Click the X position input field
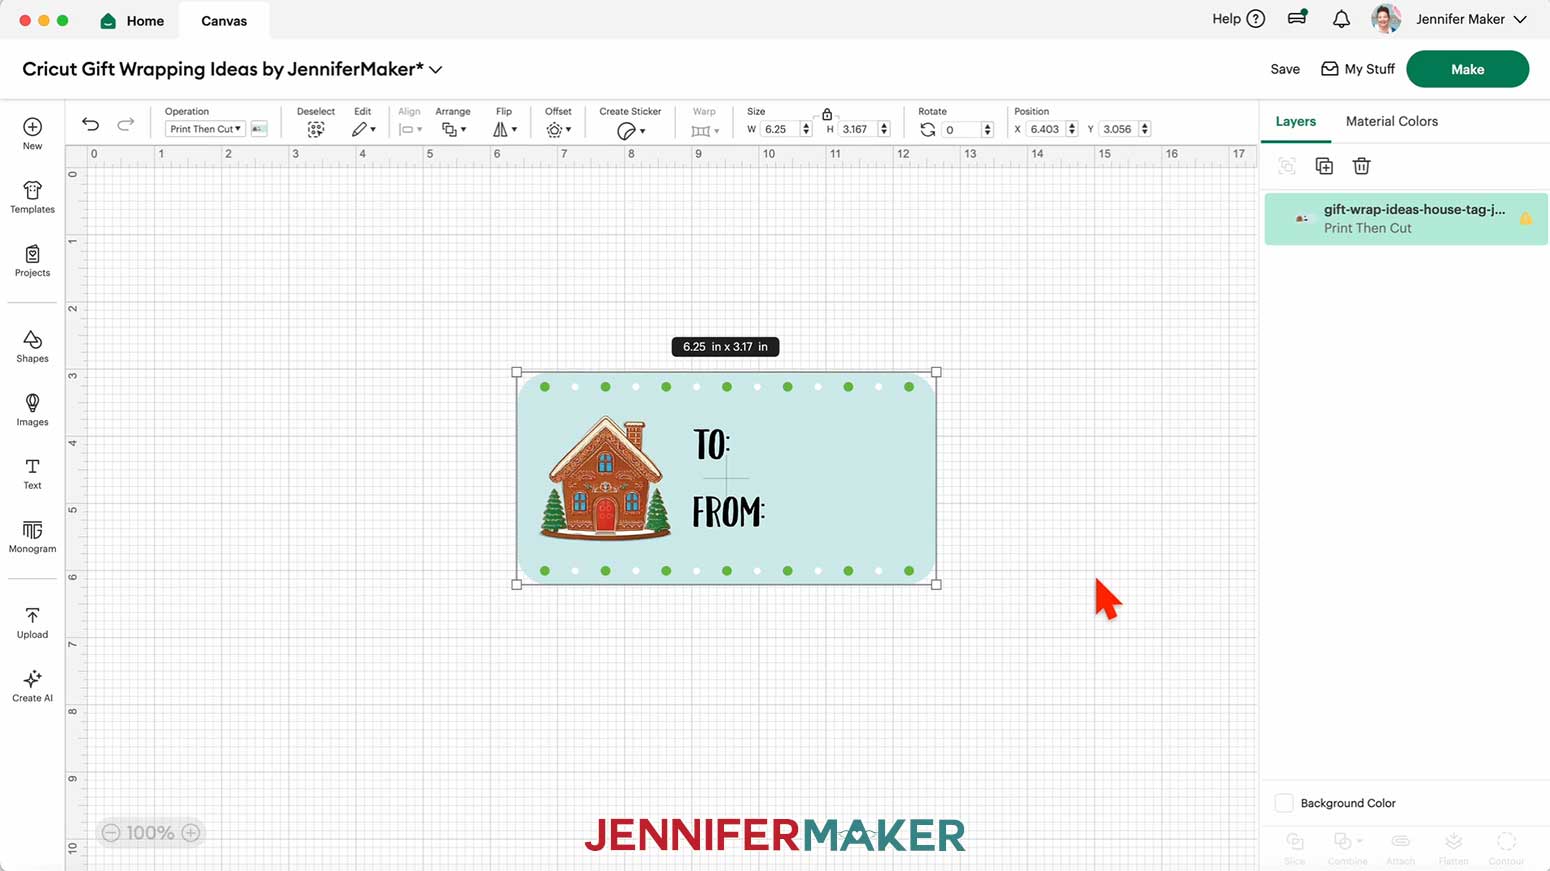1550x871 pixels. pyautogui.click(x=1045, y=129)
